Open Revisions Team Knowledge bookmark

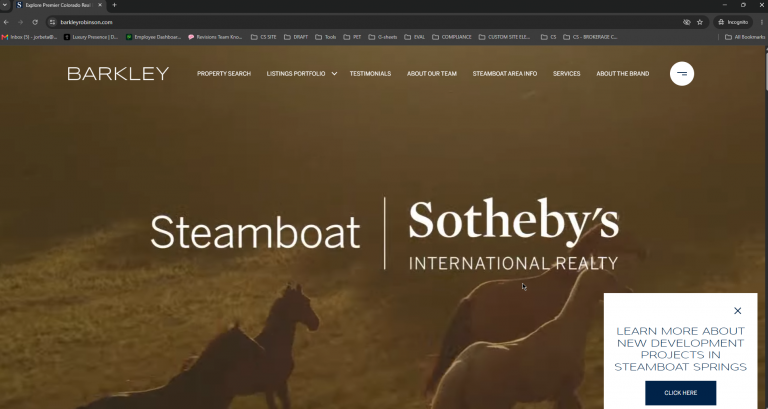point(216,37)
